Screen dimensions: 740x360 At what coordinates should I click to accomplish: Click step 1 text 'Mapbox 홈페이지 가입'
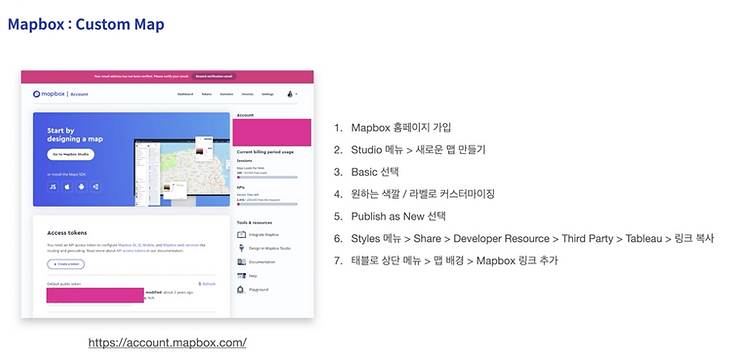[x=401, y=127]
